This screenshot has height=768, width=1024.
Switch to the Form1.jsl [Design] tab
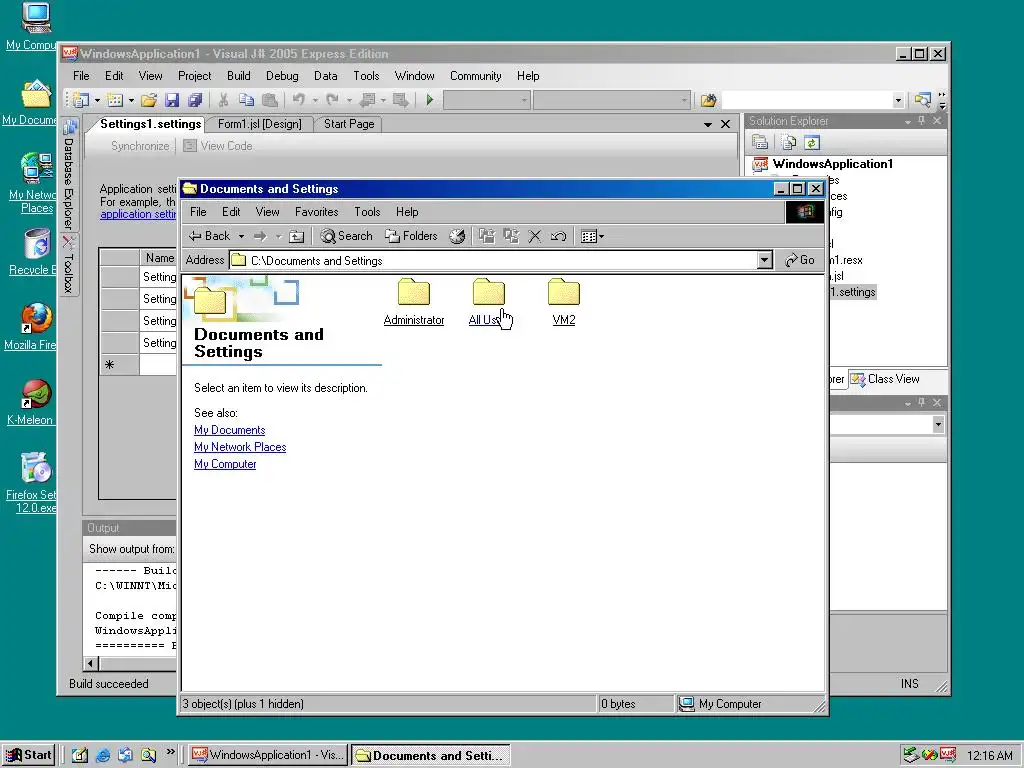click(259, 124)
